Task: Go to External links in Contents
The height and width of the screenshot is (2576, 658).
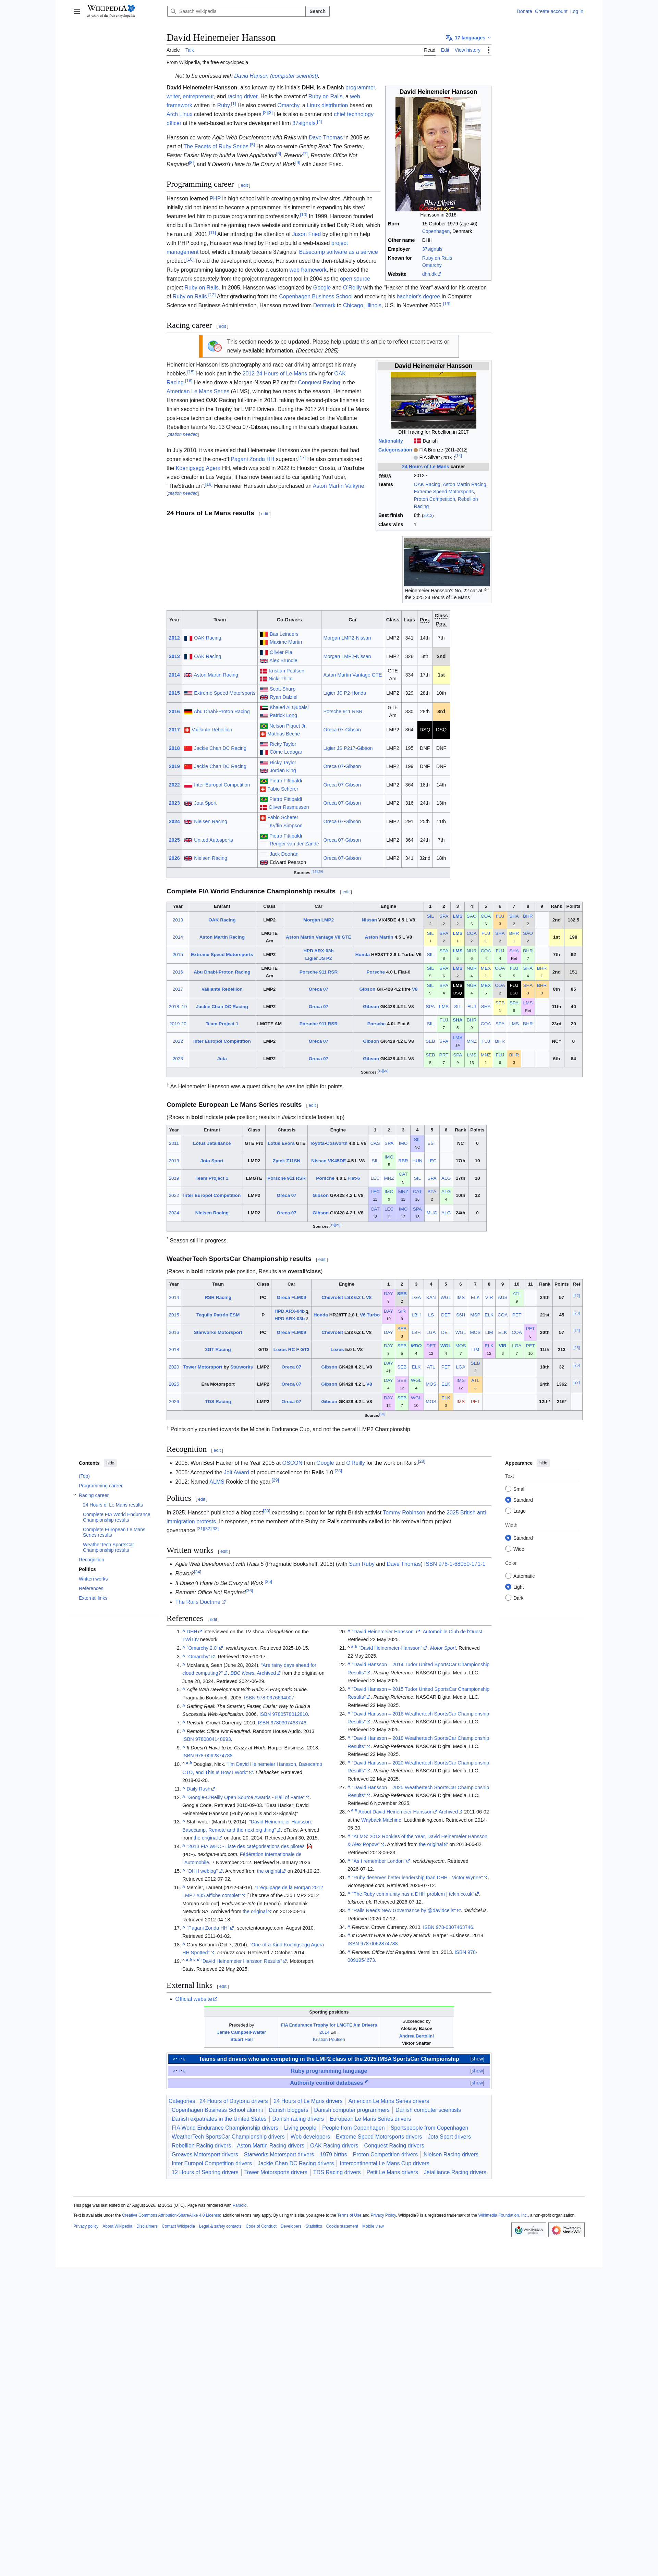Action: pyautogui.click(x=93, y=1598)
